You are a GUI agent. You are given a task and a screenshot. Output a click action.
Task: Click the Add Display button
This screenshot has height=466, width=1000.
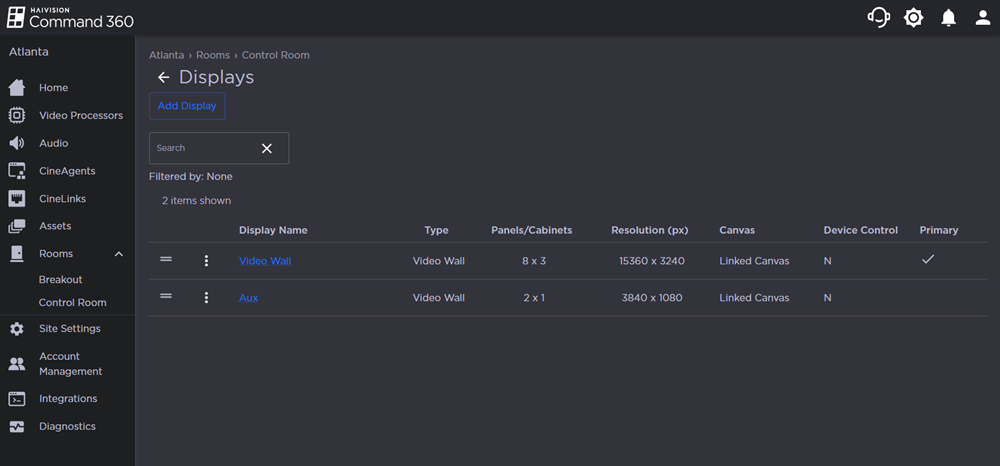(x=187, y=106)
